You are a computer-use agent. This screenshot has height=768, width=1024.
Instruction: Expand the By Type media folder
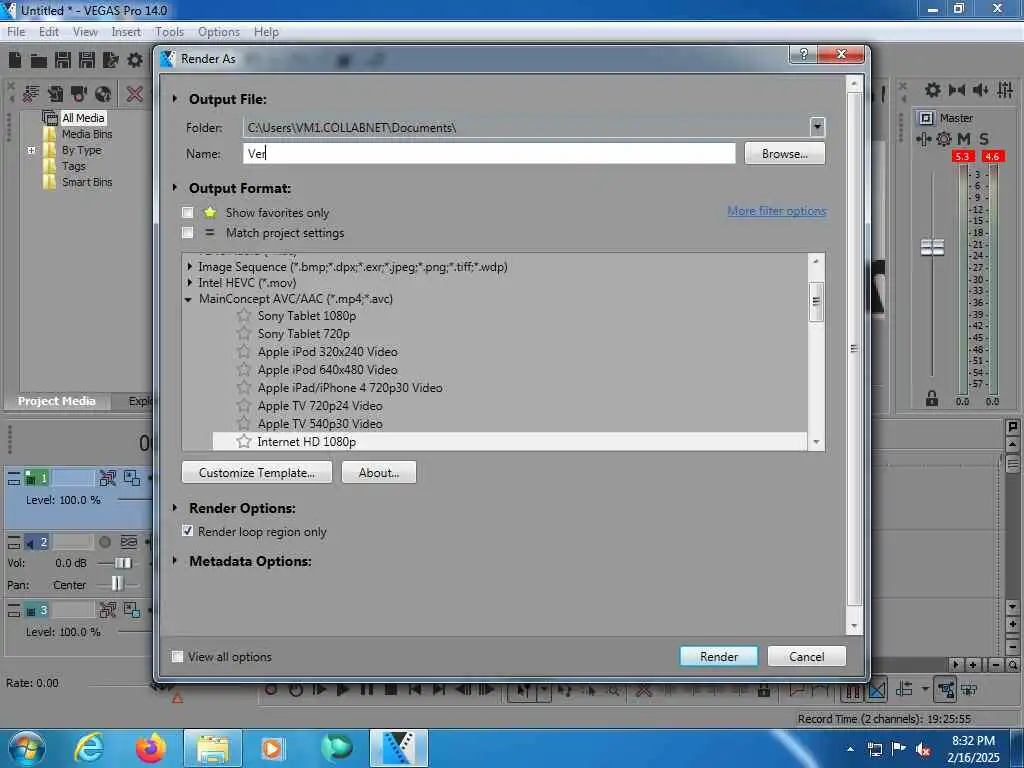pyautogui.click(x=31, y=150)
